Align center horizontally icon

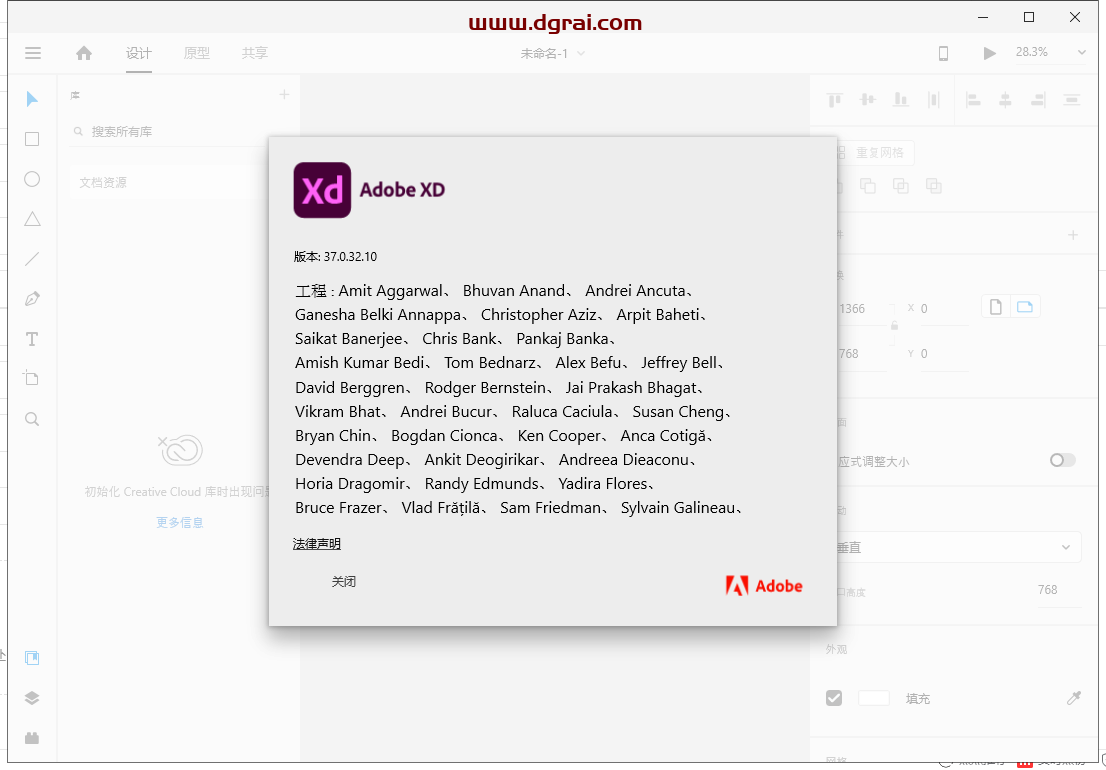(x=1005, y=100)
